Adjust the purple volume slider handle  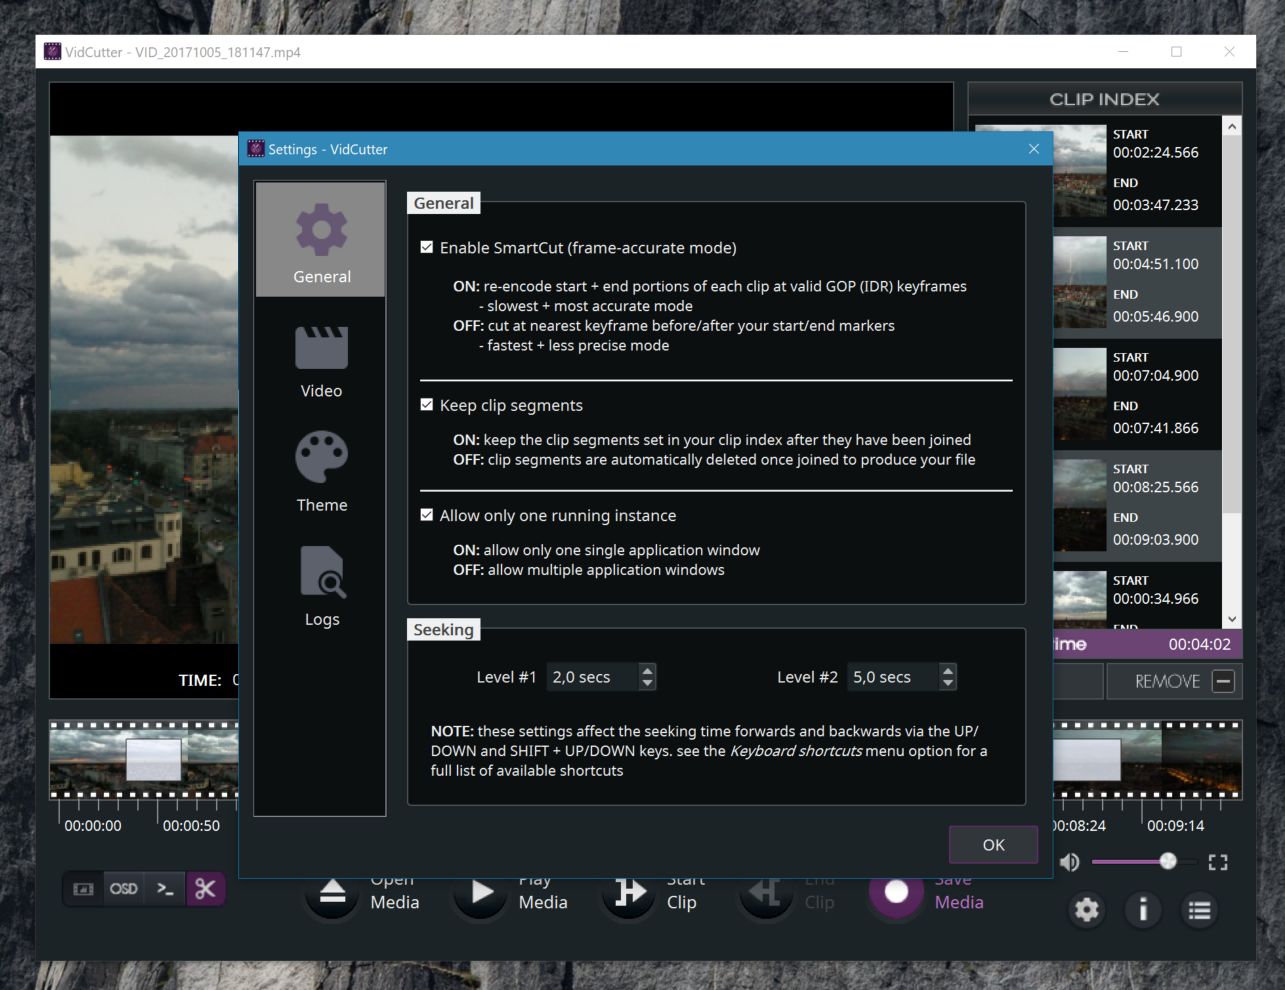(x=1167, y=861)
